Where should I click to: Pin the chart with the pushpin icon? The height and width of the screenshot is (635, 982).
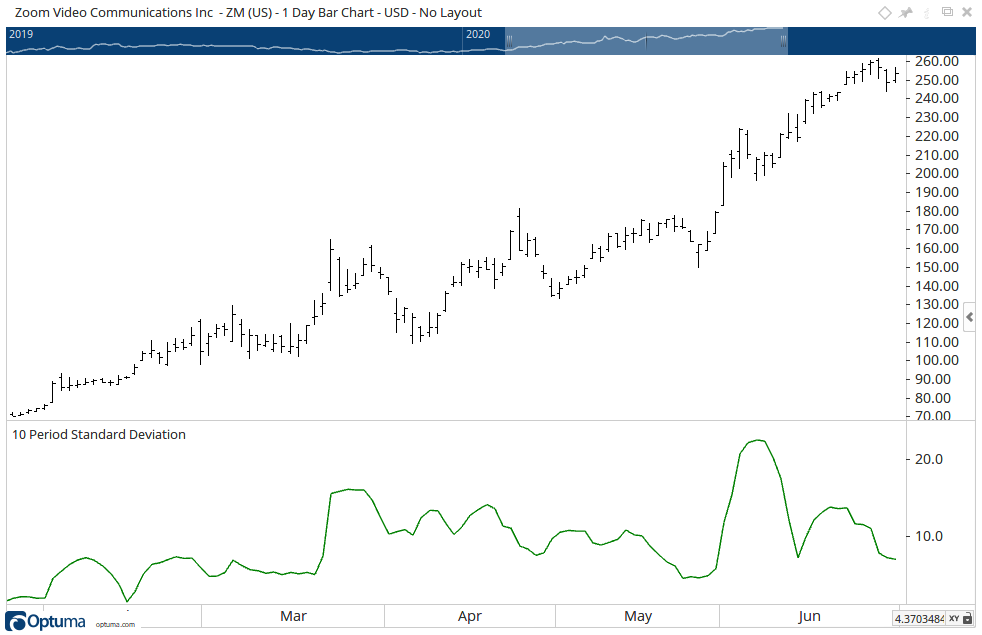(906, 13)
